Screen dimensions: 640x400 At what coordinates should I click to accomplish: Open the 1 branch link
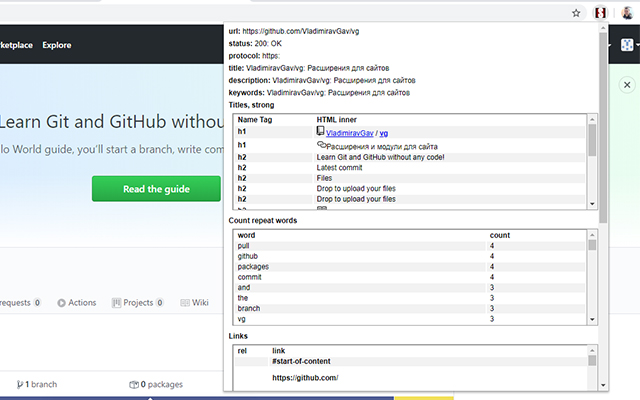click(37, 384)
